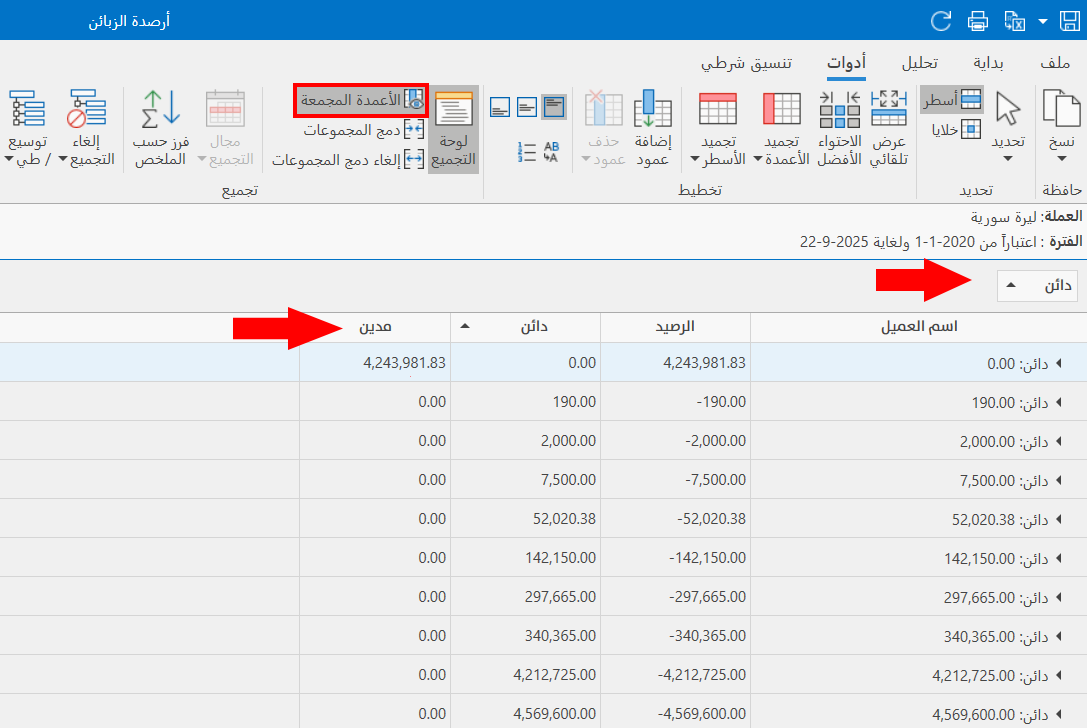Open the print icon in the title bar
This screenshot has width=1087, height=728.
(977, 20)
